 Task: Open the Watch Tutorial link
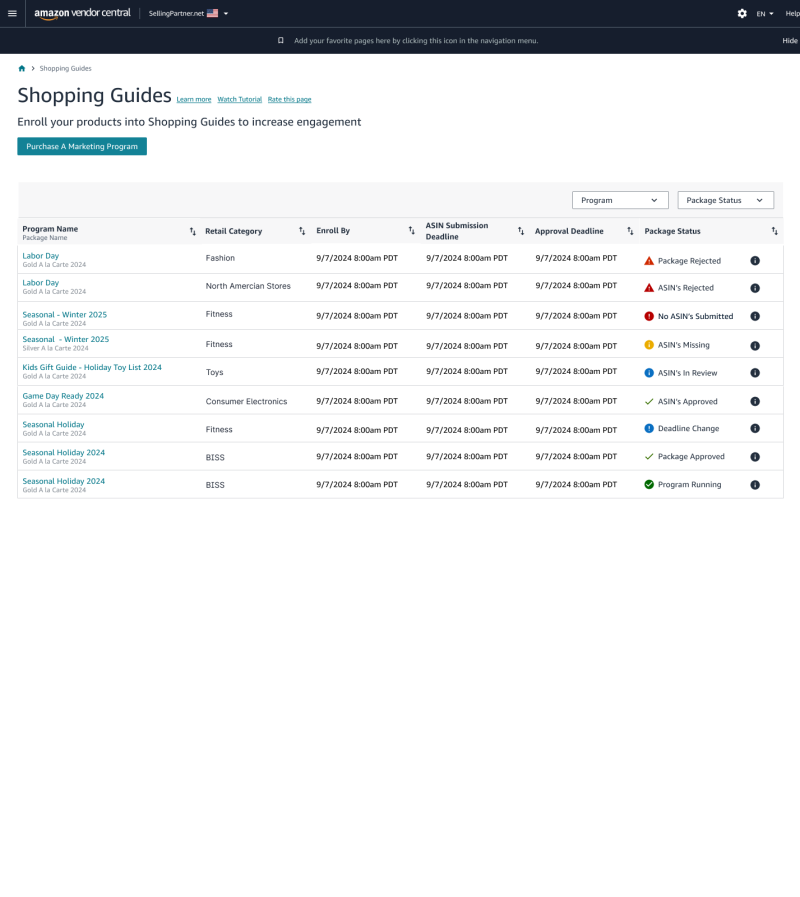tap(240, 100)
